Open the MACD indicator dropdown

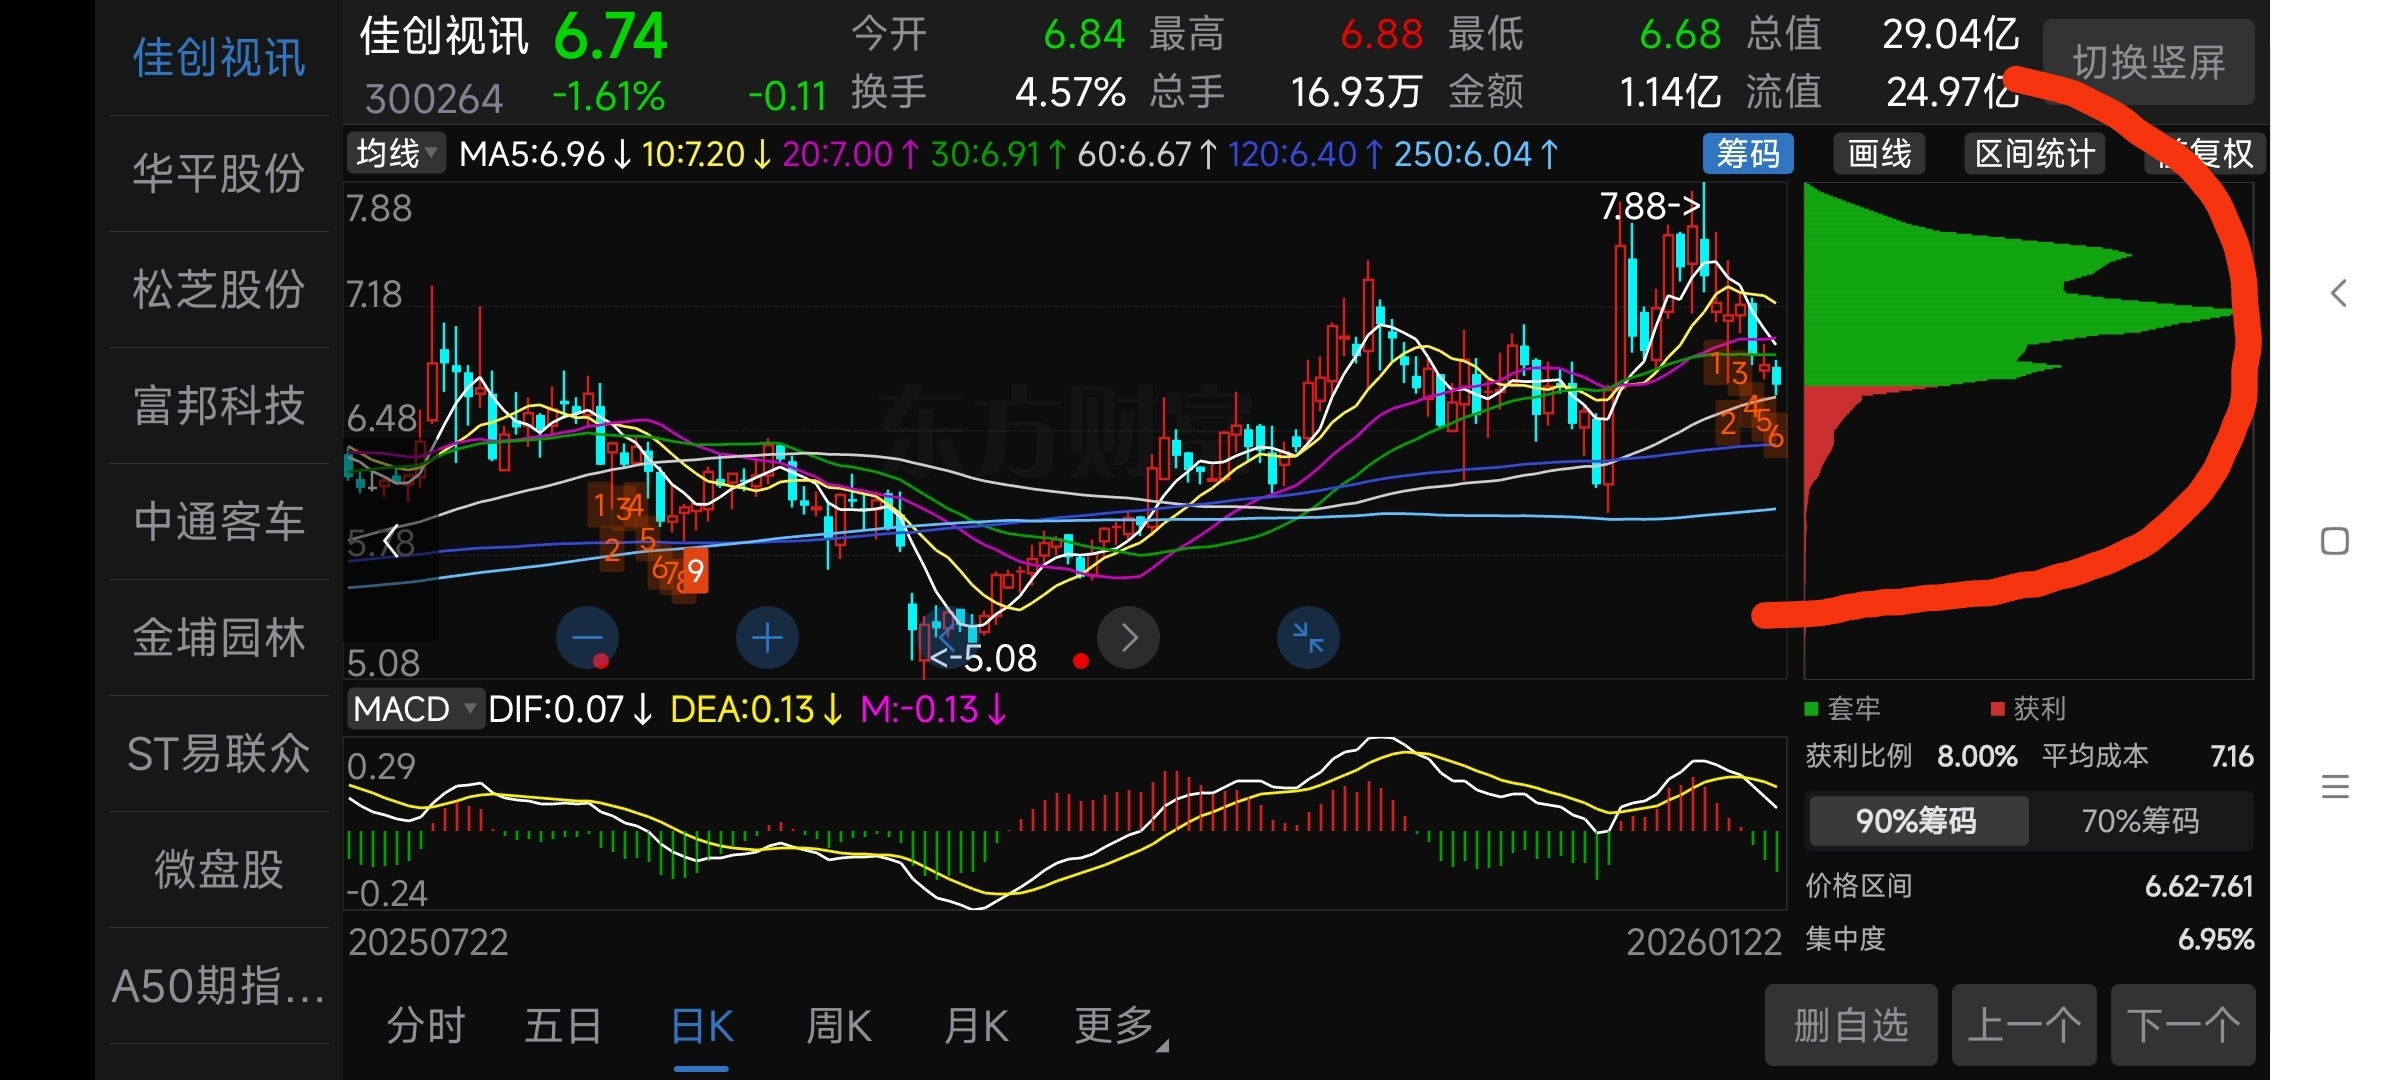(x=414, y=709)
